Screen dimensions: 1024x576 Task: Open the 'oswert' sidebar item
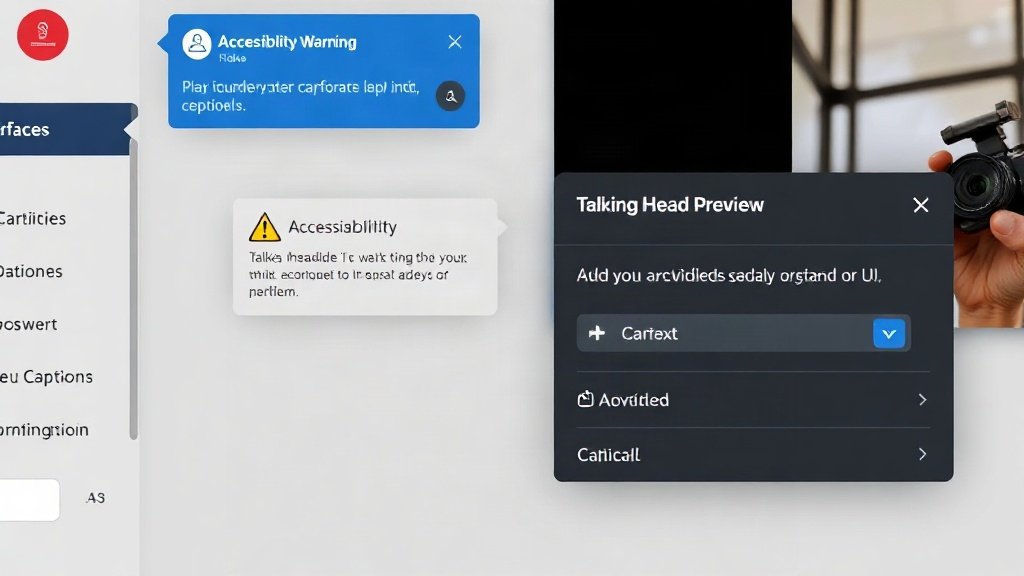29,325
